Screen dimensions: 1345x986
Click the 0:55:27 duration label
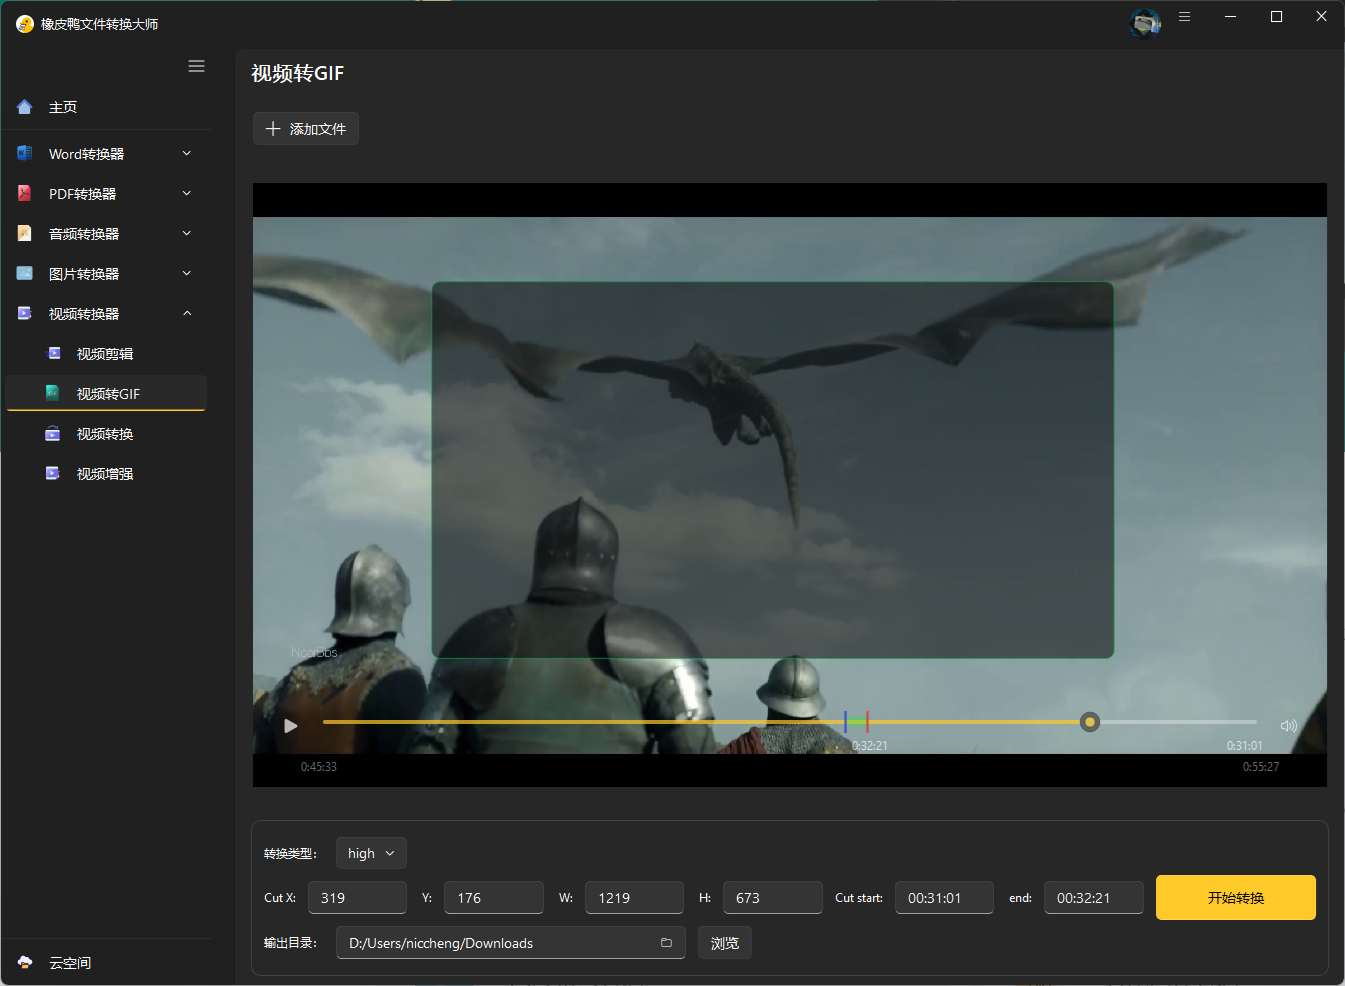[1260, 767]
